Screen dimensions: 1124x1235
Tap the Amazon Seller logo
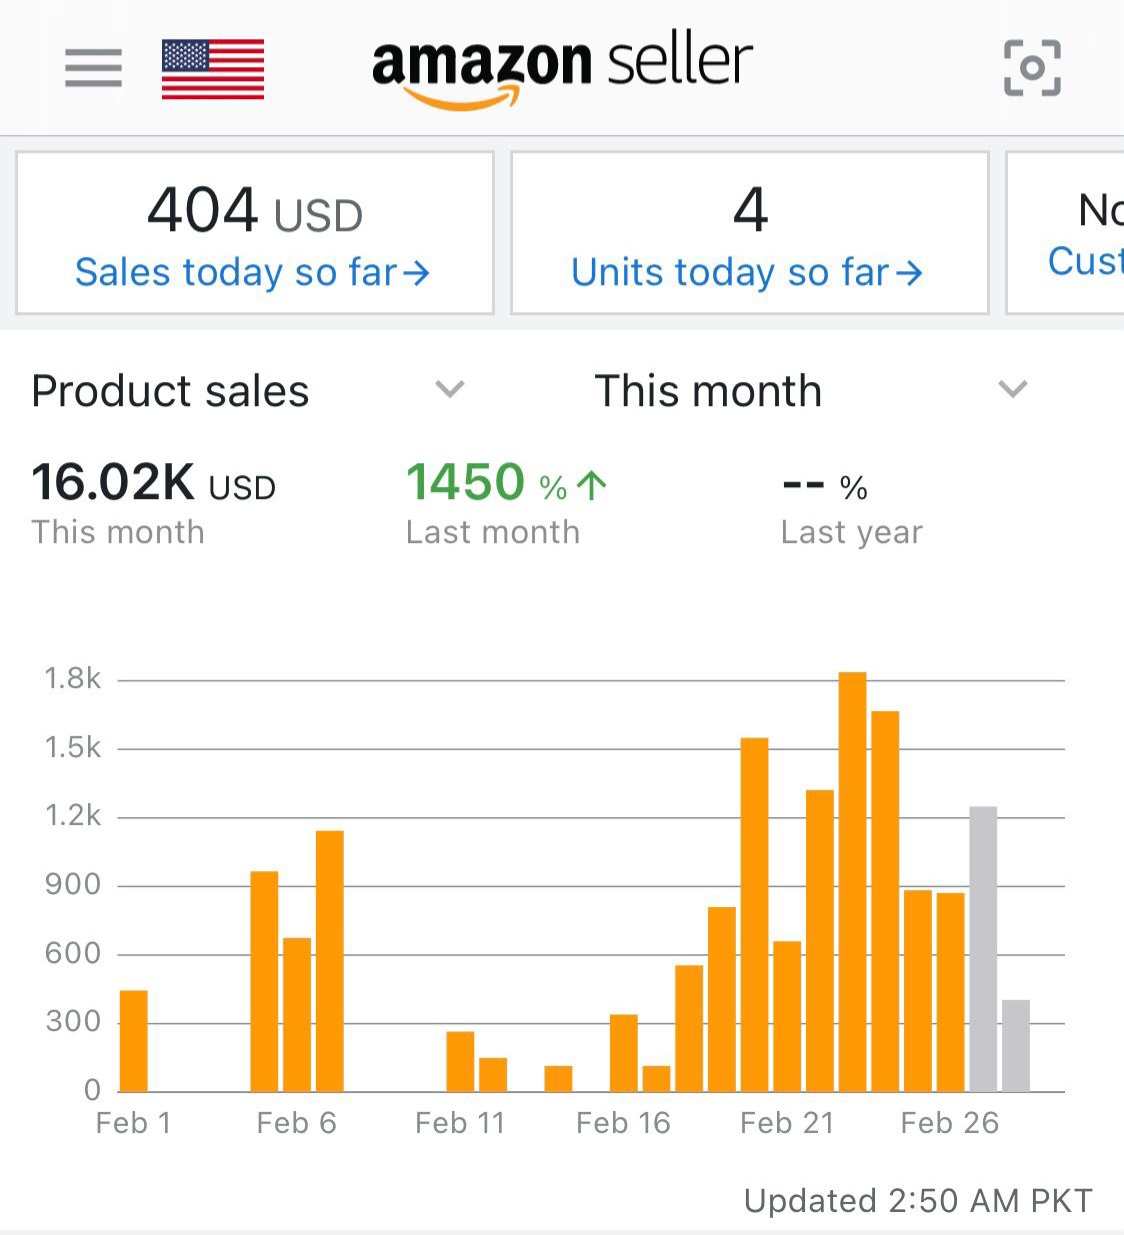[x=562, y=68]
